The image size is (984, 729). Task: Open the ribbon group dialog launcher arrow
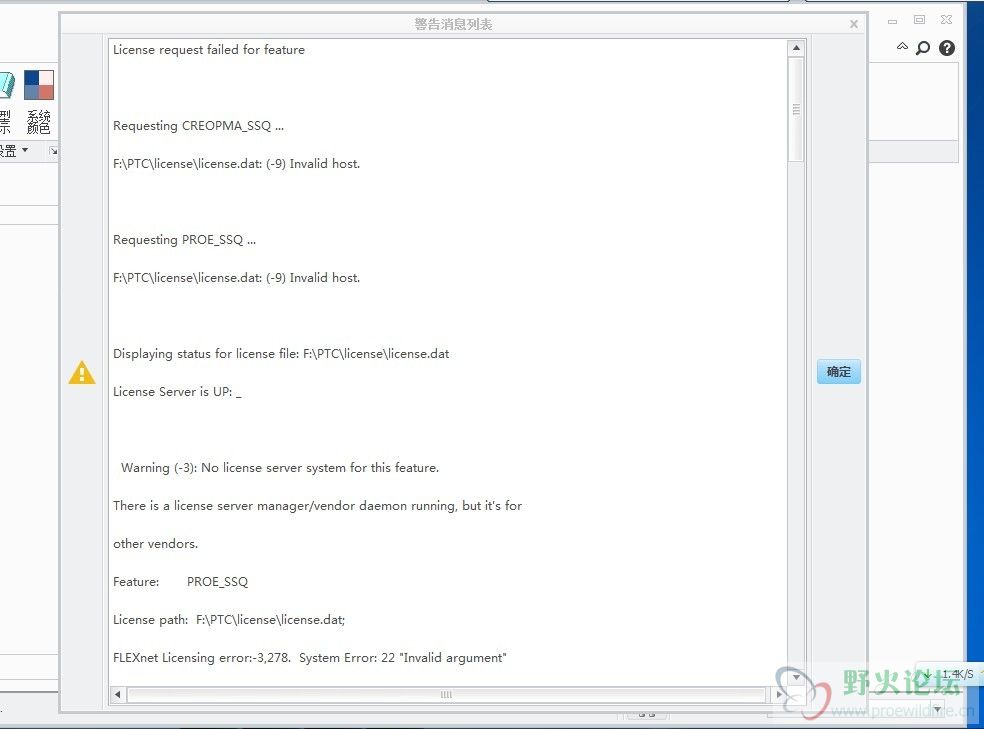pos(53,151)
